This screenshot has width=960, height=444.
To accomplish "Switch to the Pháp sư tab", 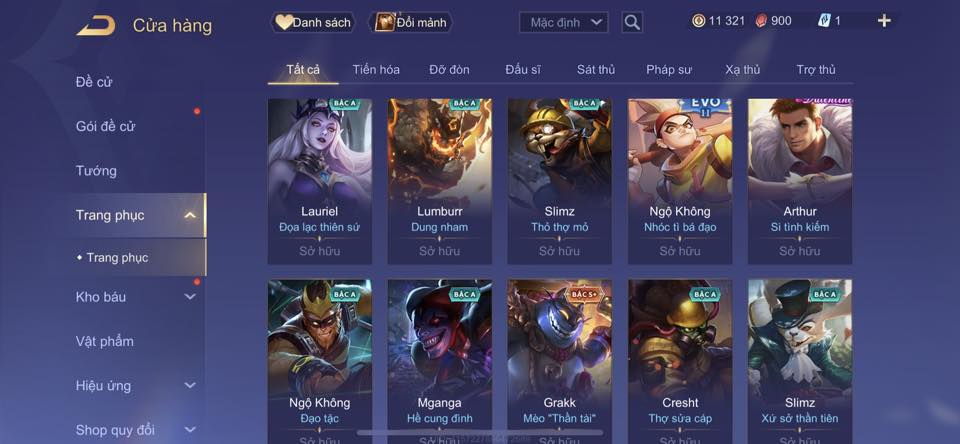I will click(x=669, y=70).
